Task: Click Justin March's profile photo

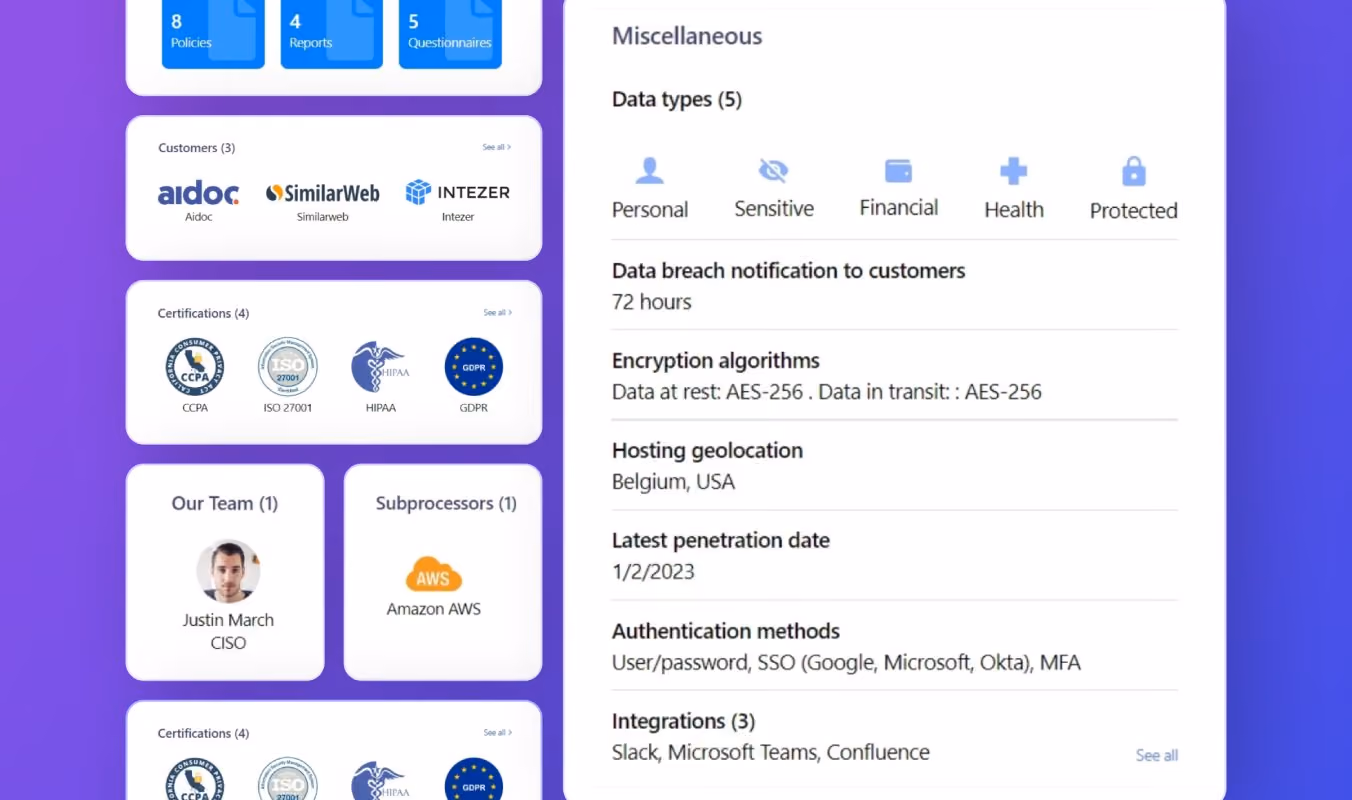Action: click(228, 571)
